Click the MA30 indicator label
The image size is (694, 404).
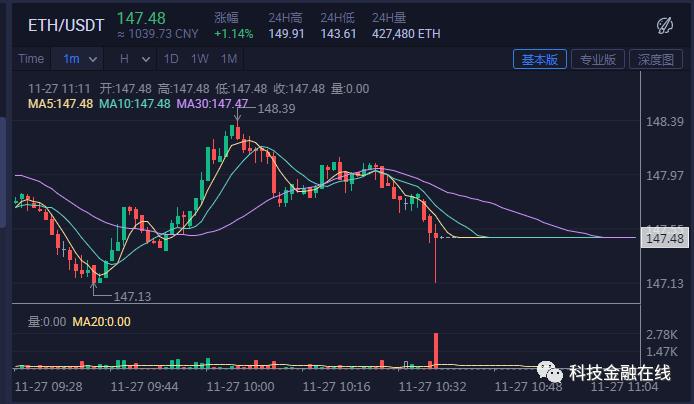click(x=211, y=104)
